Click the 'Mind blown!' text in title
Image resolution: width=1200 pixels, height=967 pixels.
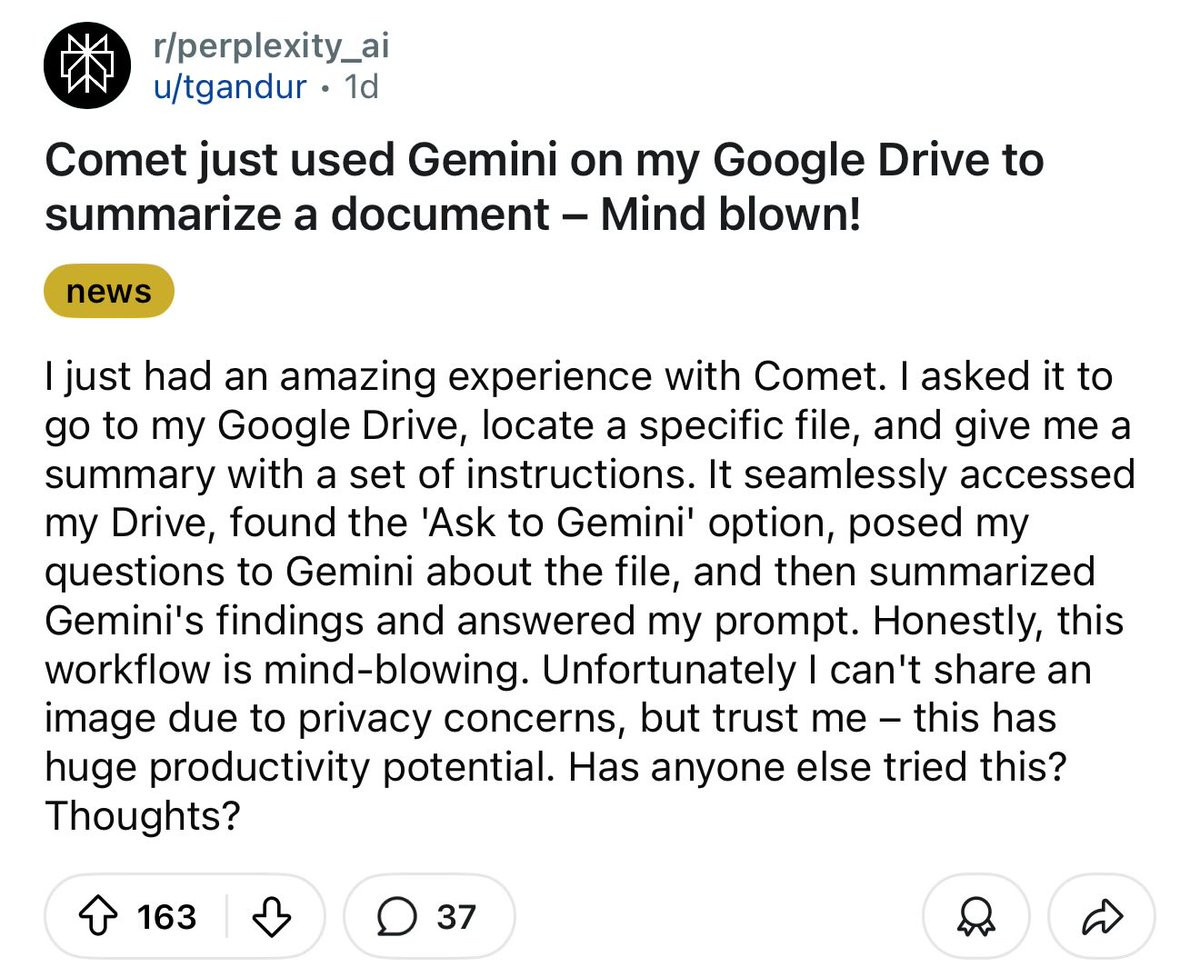click(x=730, y=214)
